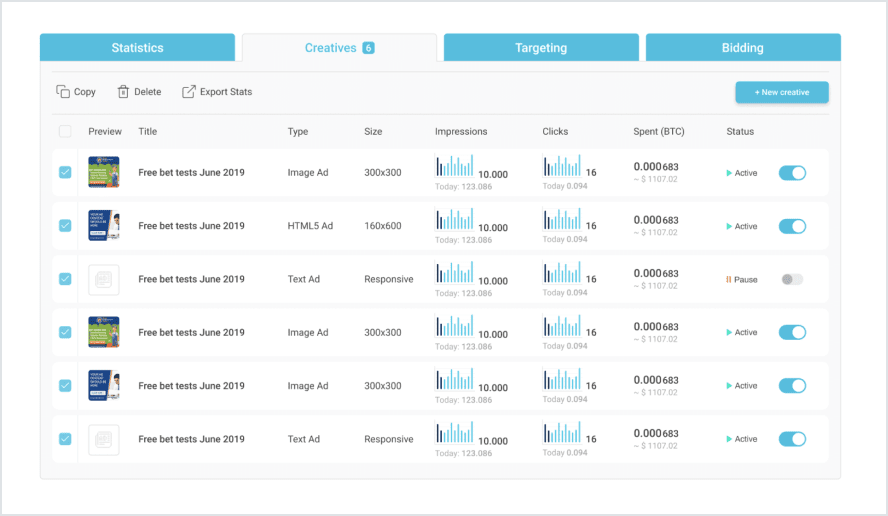The width and height of the screenshot is (888, 516).
Task: Click the Active play icon in the topmost row
Action: pos(729,173)
